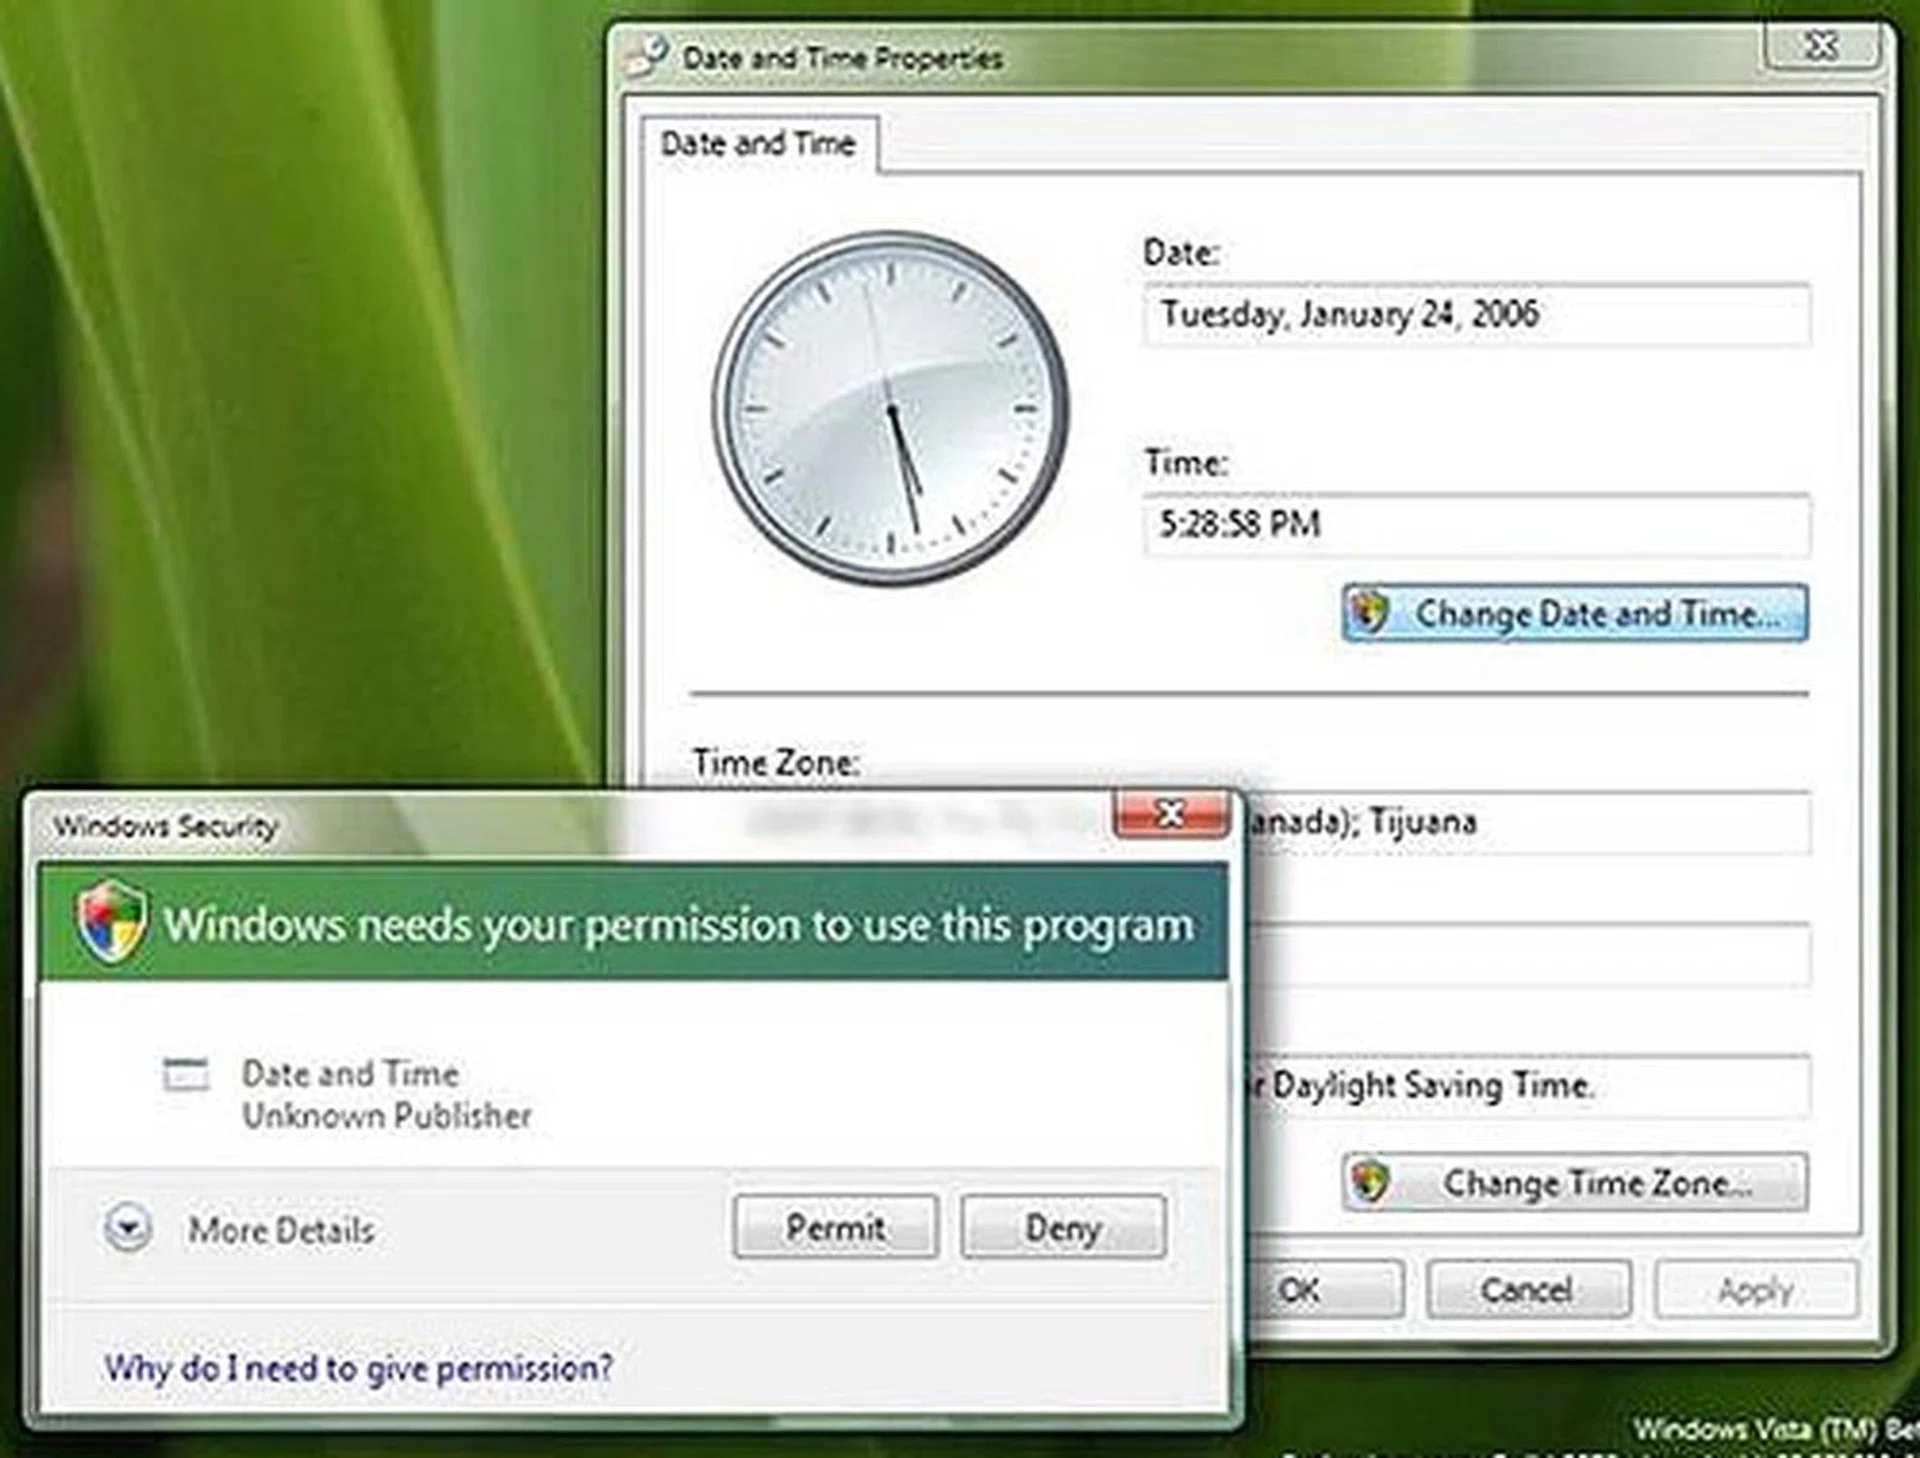Click the Permit button
Image resolution: width=1920 pixels, height=1458 pixels.
click(836, 1227)
